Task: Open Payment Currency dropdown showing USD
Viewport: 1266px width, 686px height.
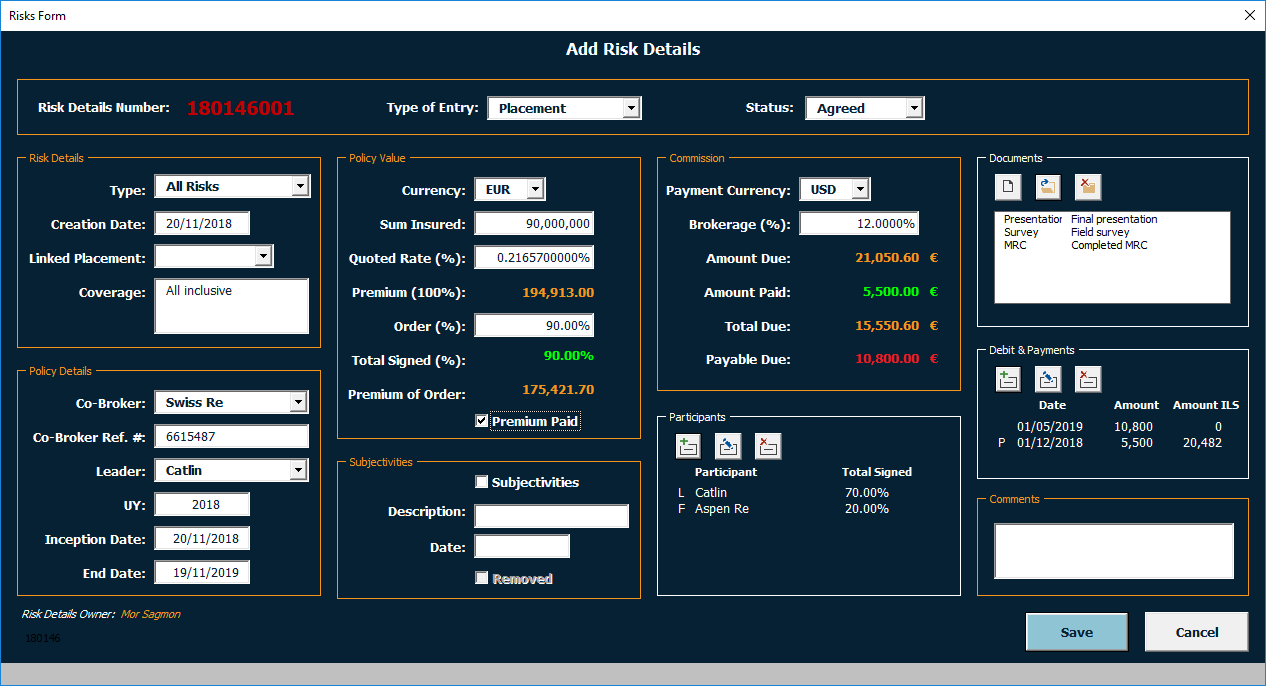Action: tap(860, 189)
